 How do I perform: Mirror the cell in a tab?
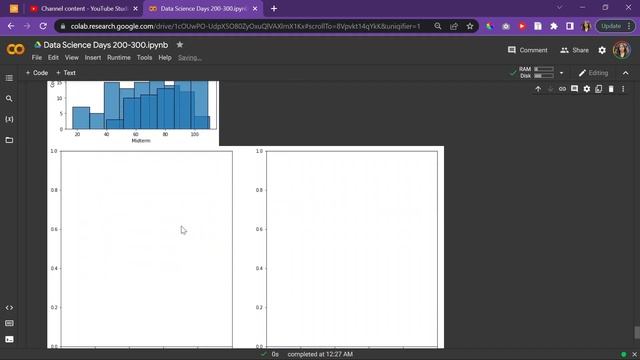pyautogui.click(x=598, y=89)
